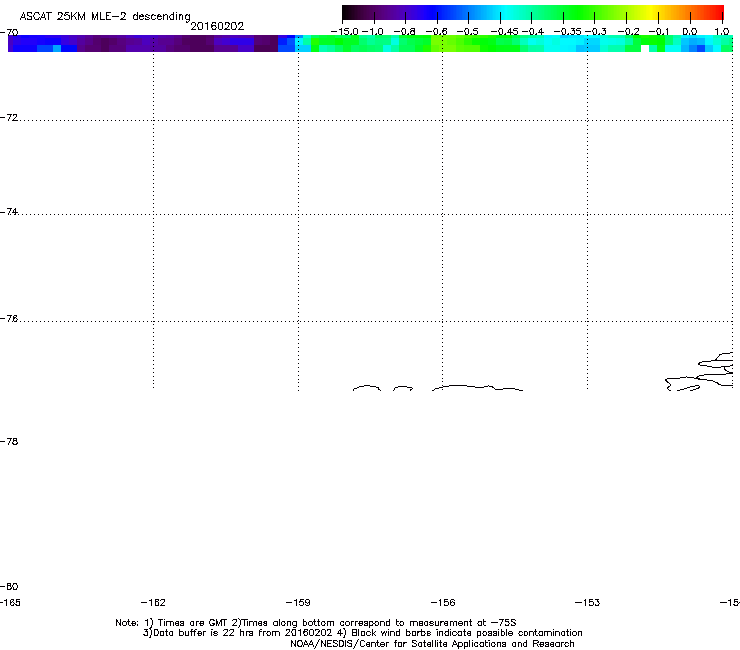
Task: Click the NOAA/NESDIS credit line
Action: tap(432, 643)
